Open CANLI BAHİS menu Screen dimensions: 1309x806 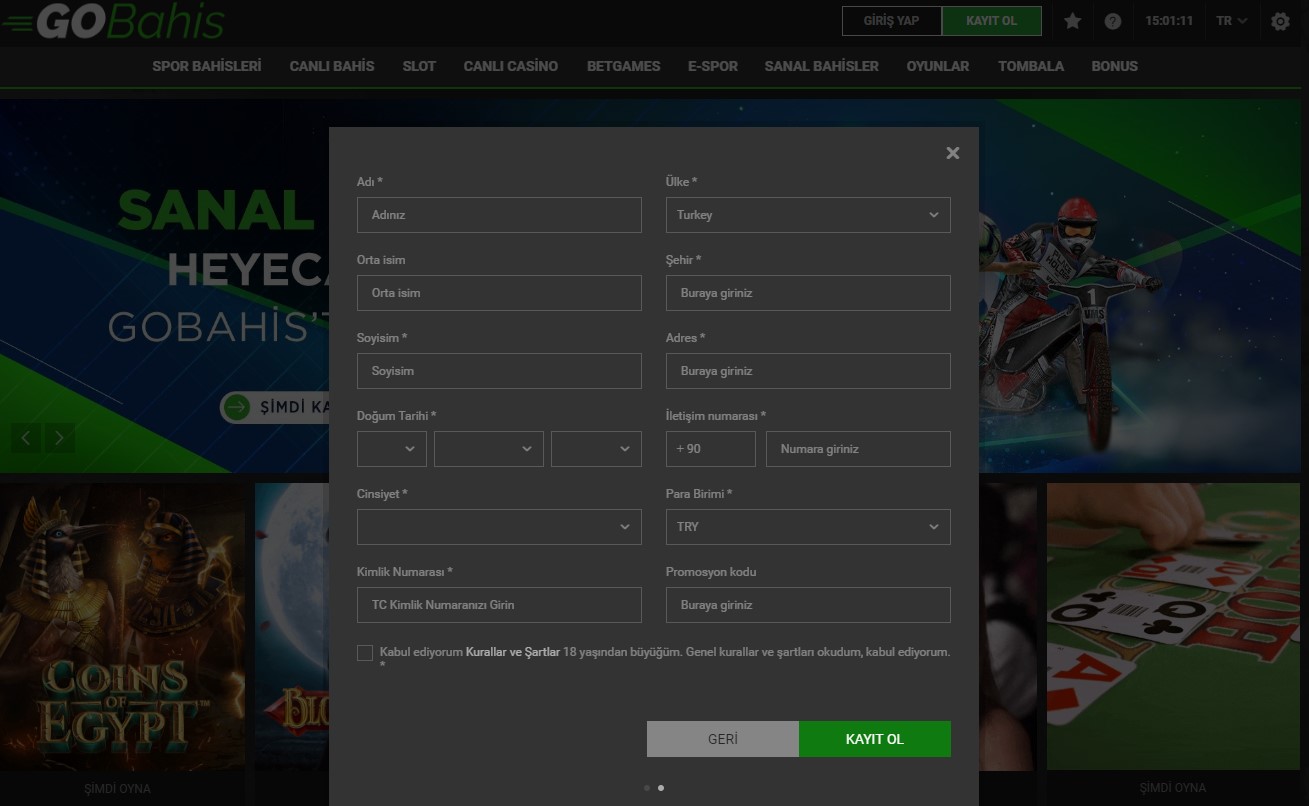332,66
